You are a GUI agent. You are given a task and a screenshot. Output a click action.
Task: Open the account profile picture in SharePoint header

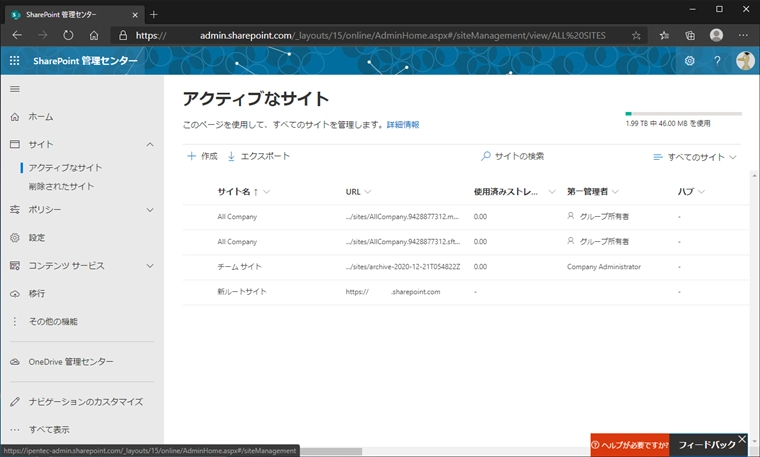tap(745, 61)
